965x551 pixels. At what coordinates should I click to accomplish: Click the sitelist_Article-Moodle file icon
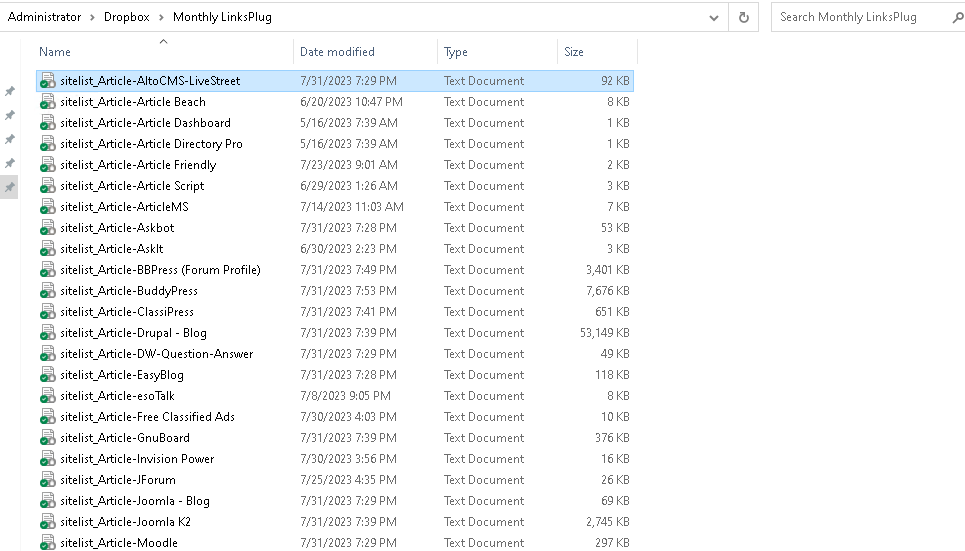tap(47, 542)
